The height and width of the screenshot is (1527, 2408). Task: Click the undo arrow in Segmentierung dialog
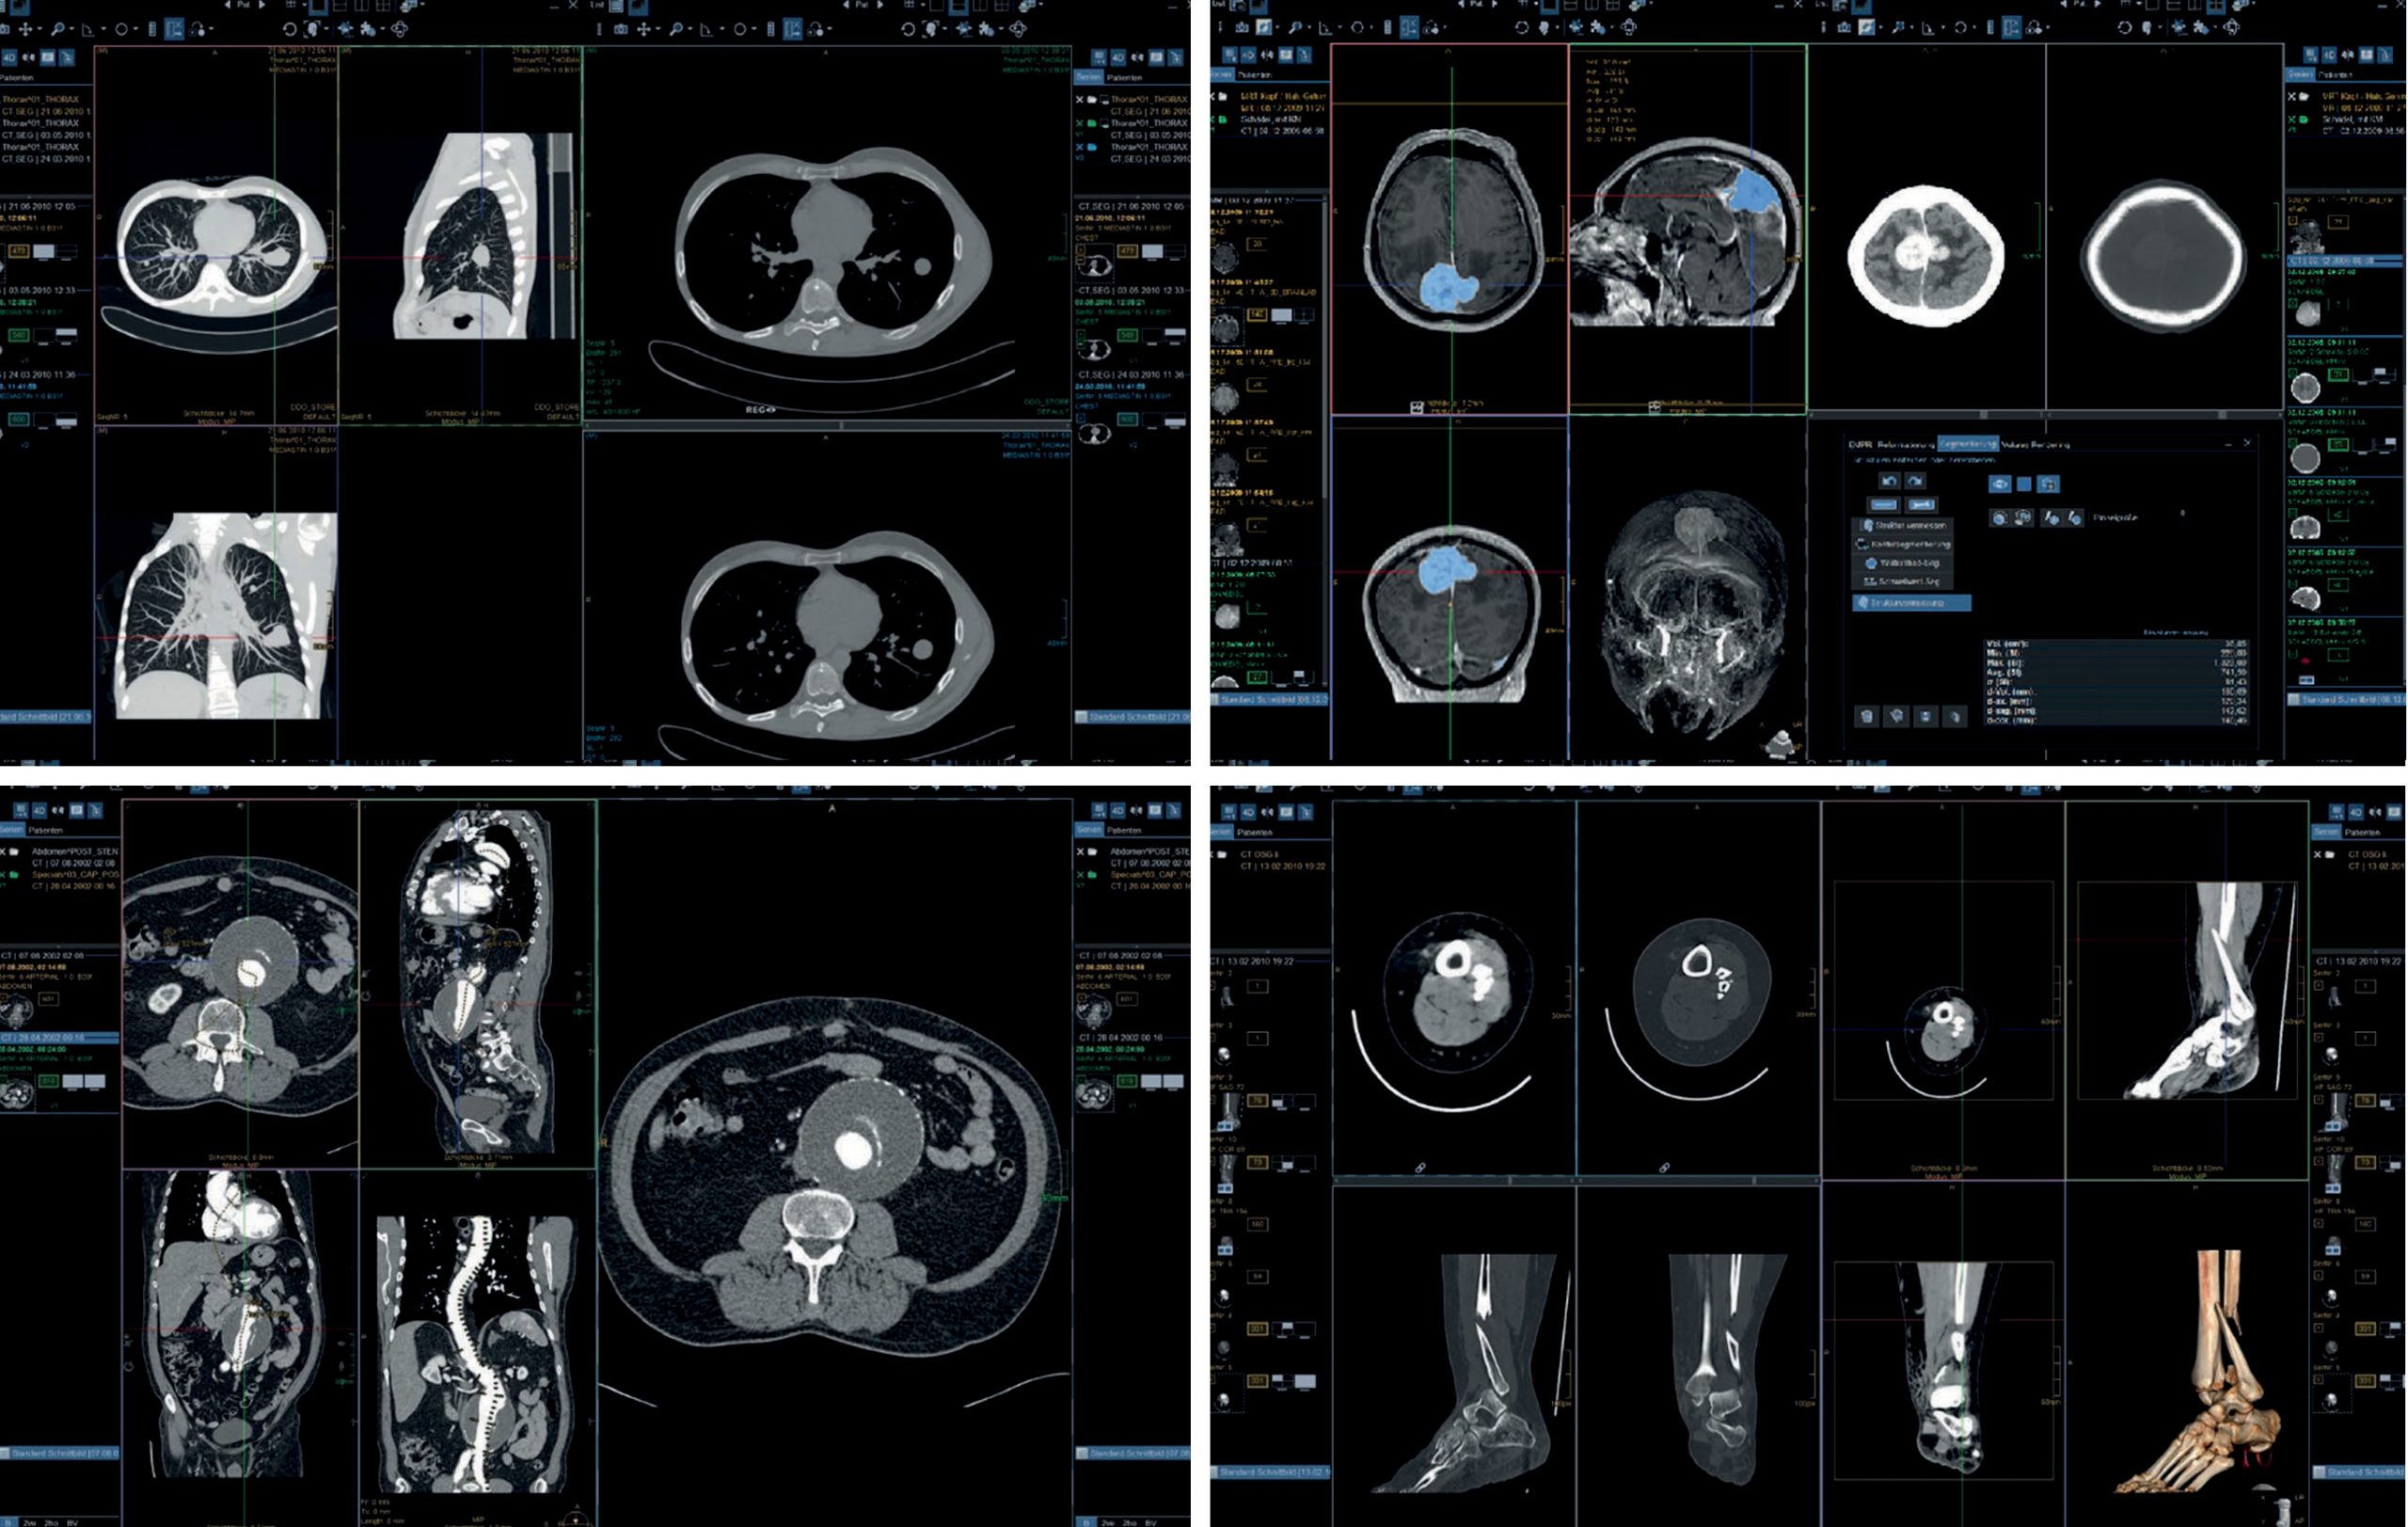pyautogui.click(x=1890, y=481)
